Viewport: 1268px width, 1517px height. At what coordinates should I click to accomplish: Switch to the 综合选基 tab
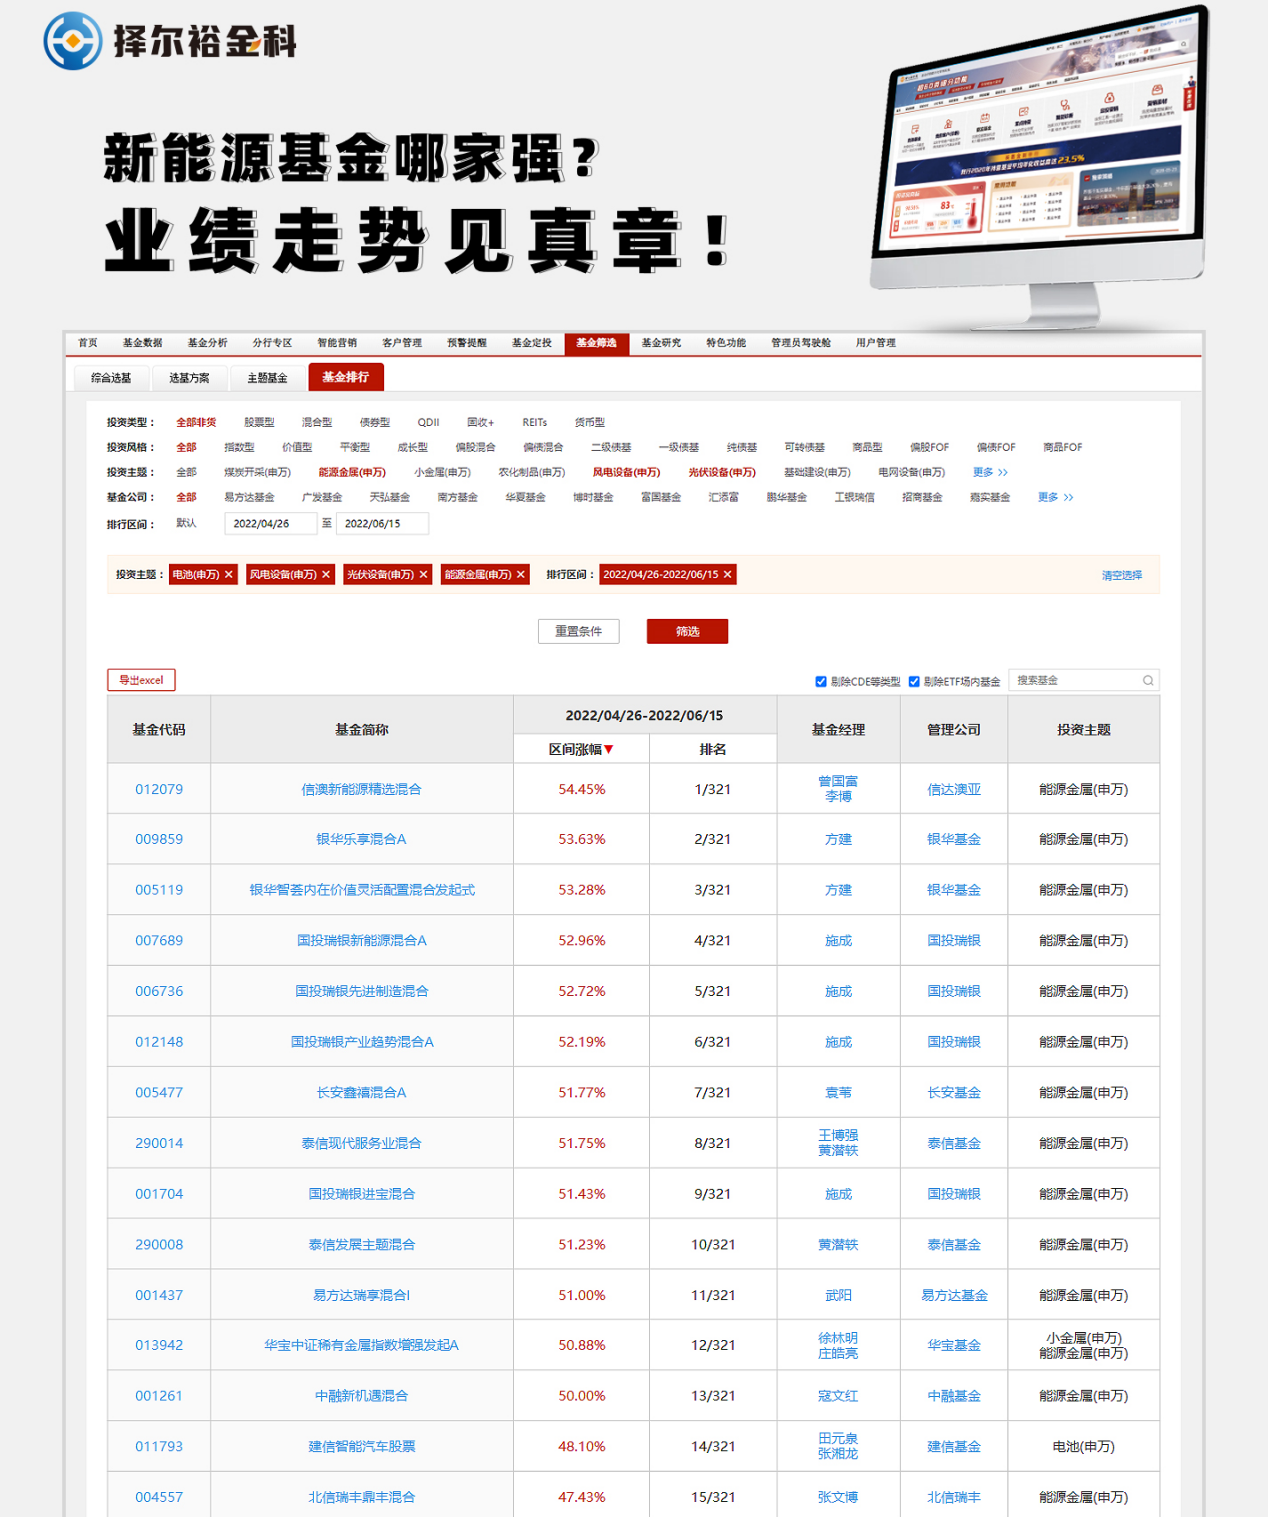[x=111, y=378]
